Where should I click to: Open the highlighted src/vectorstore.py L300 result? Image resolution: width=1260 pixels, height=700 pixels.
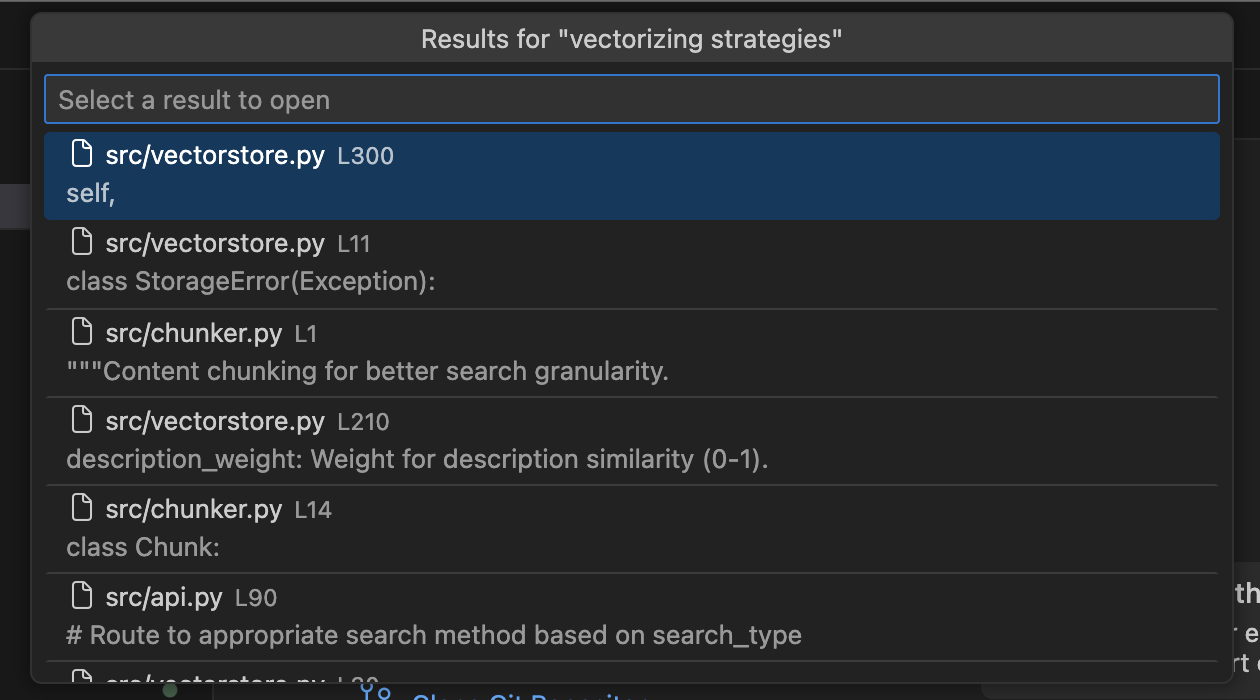[x=630, y=173]
